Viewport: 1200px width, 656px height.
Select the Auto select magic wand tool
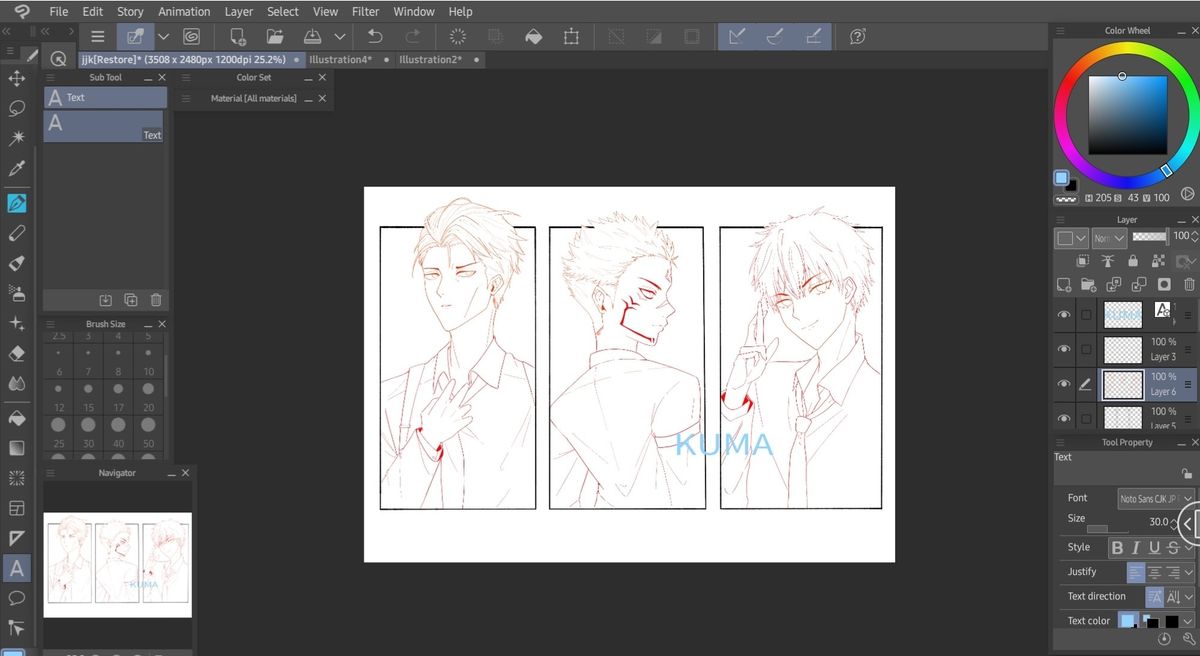coord(17,138)
